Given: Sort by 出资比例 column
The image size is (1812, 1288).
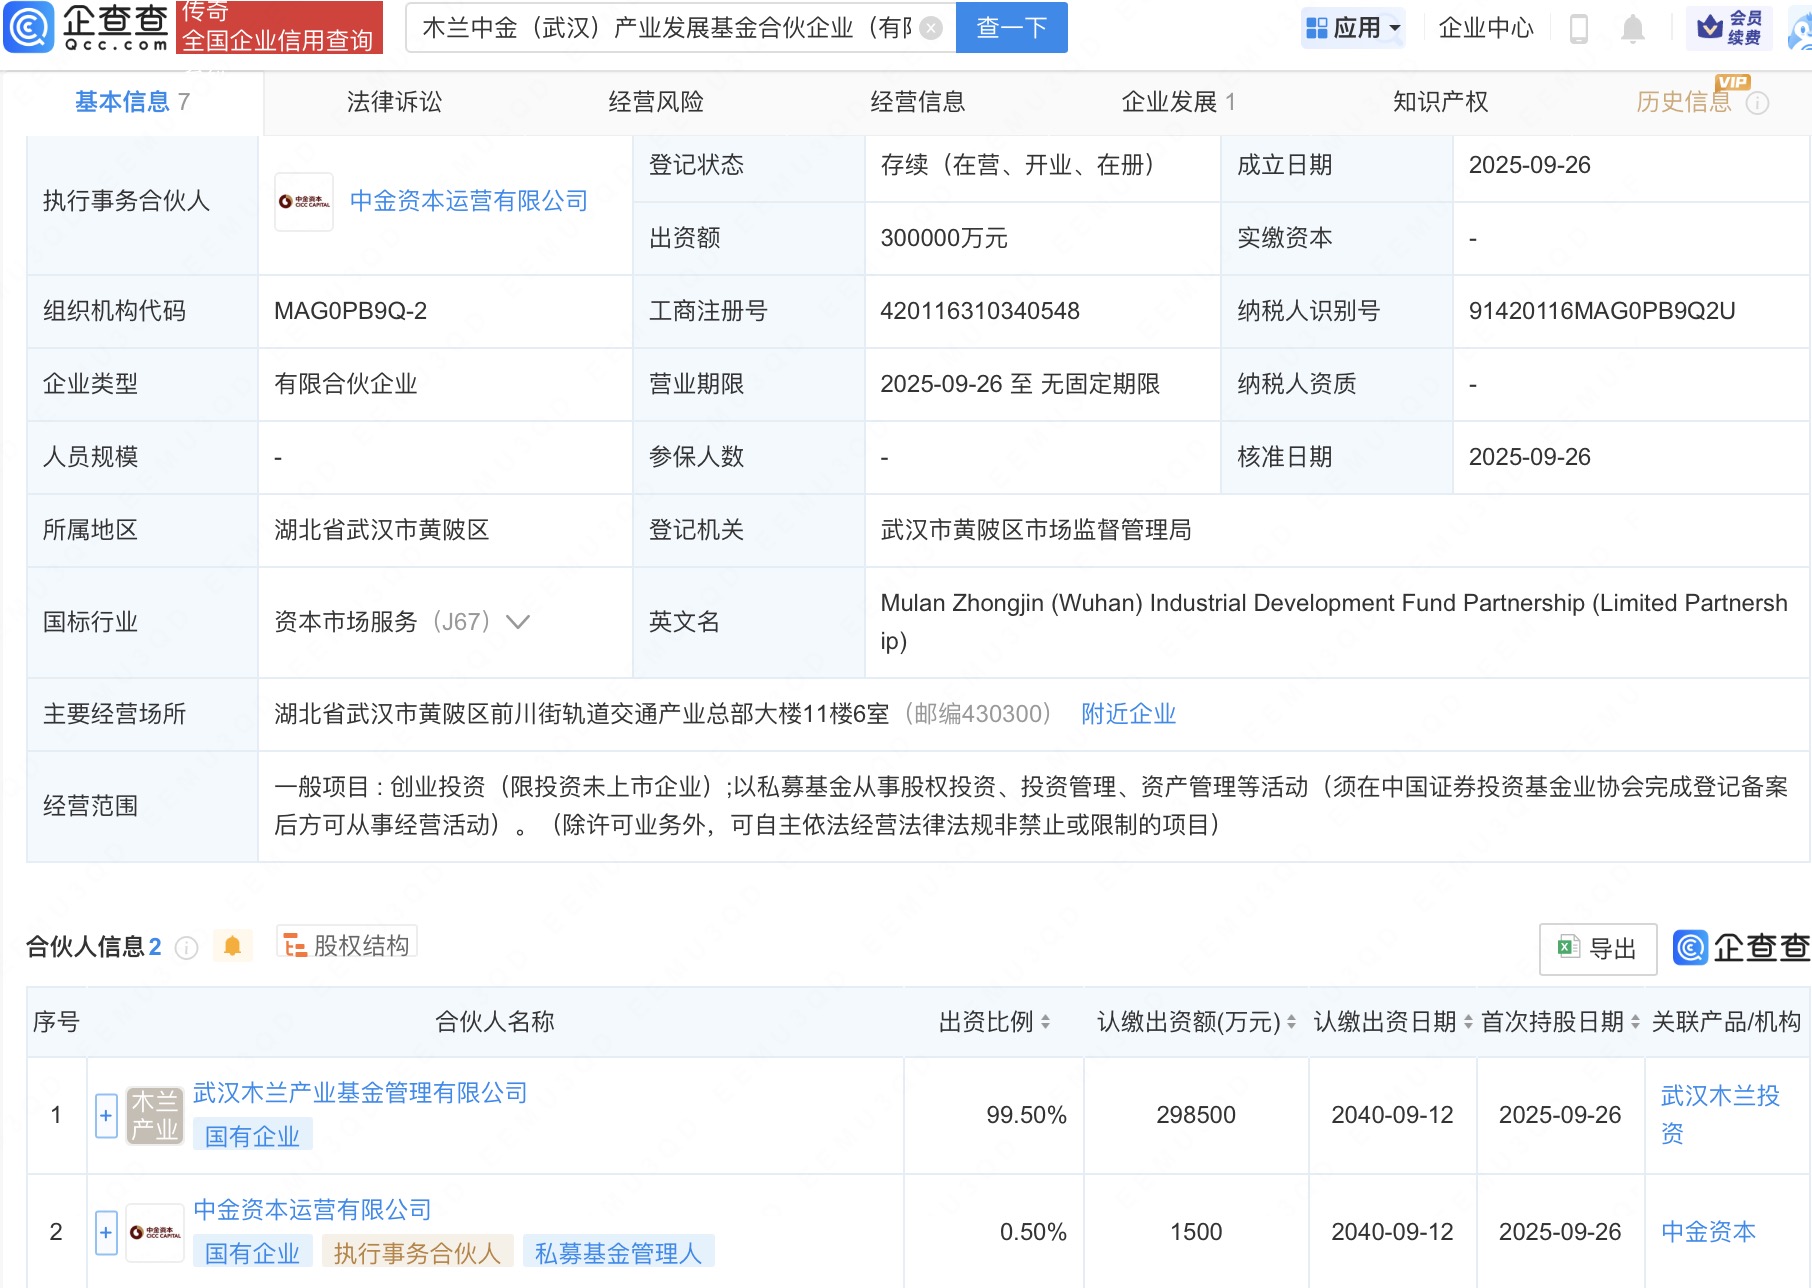Looking at the screenshot, I should click(1046, 1022).
